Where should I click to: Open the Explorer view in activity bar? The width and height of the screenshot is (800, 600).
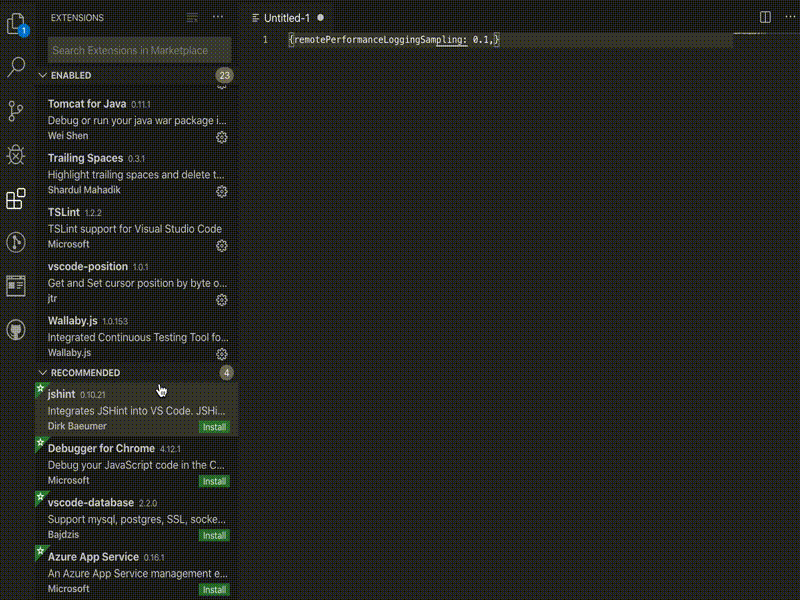pyautogui.click(x=16, y=23)
